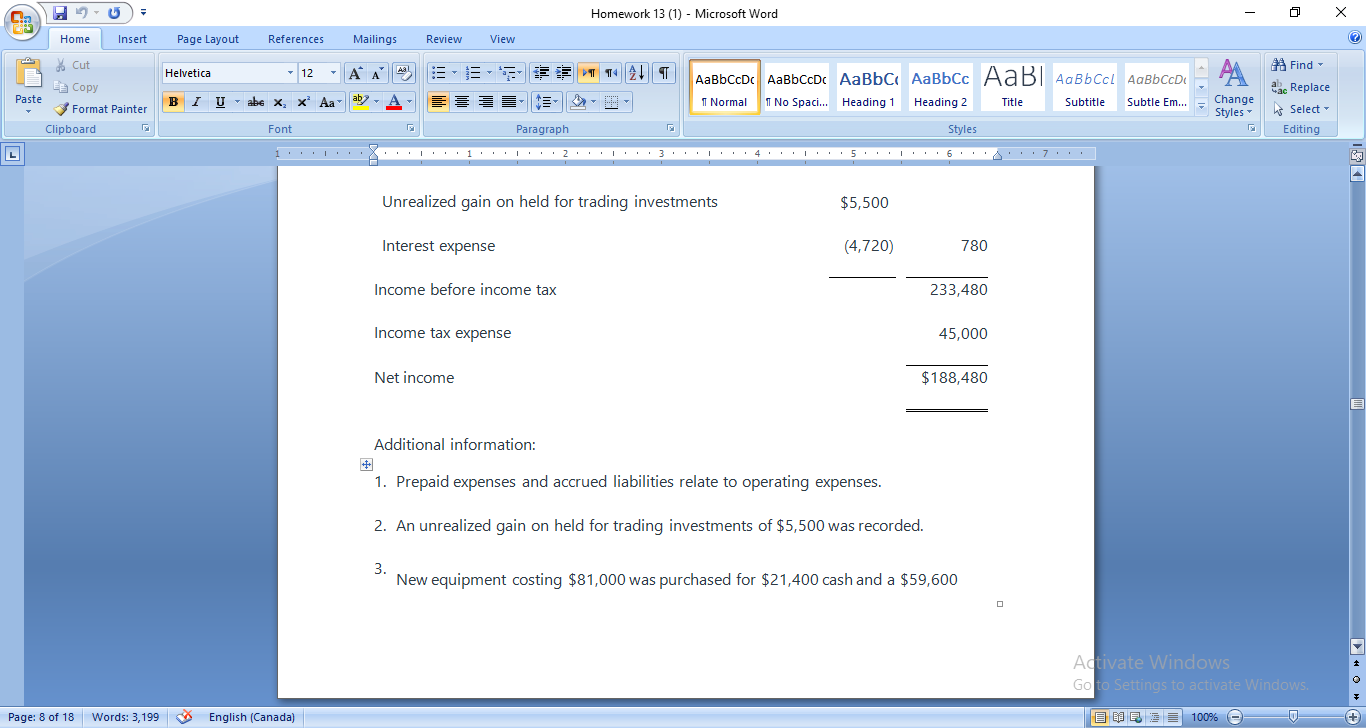Open the text highlight color dropdown
This screenshot has height=728, width=1366.
tap(376, 103)
